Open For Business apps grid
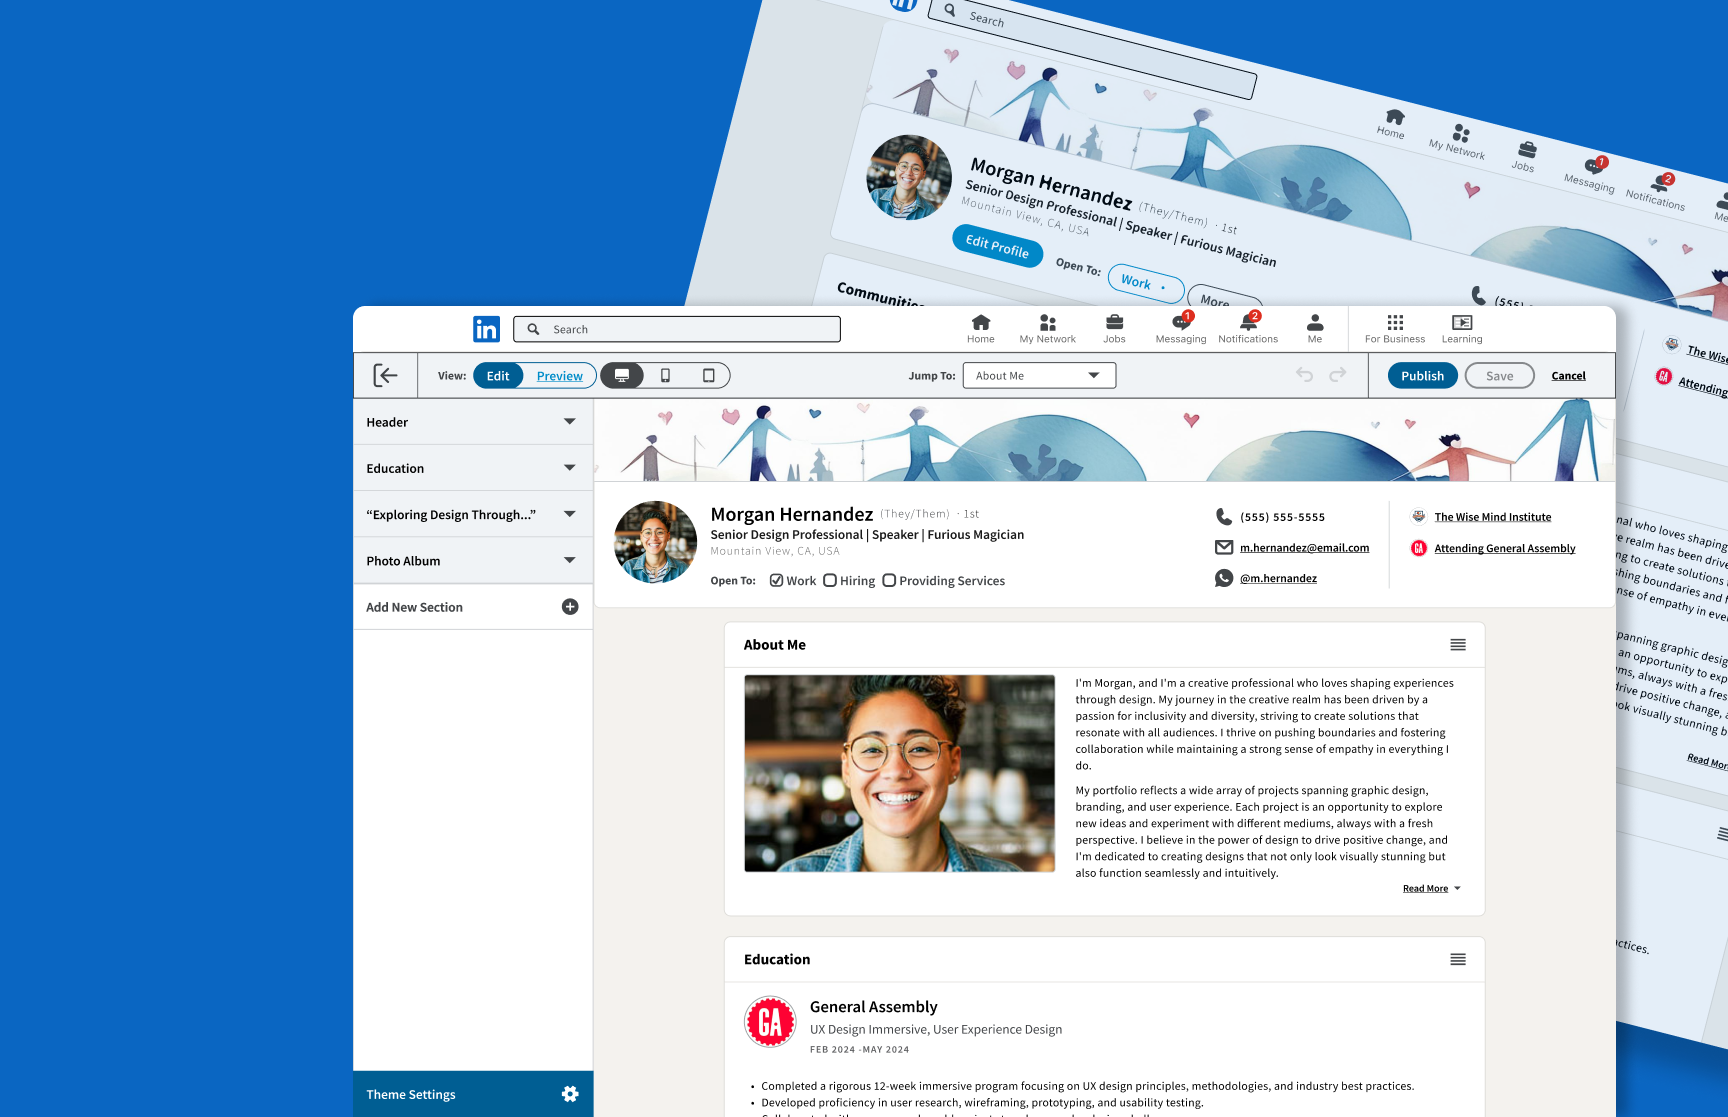This screenshot has height=1117, width=1728. (x=1395, y=329)
